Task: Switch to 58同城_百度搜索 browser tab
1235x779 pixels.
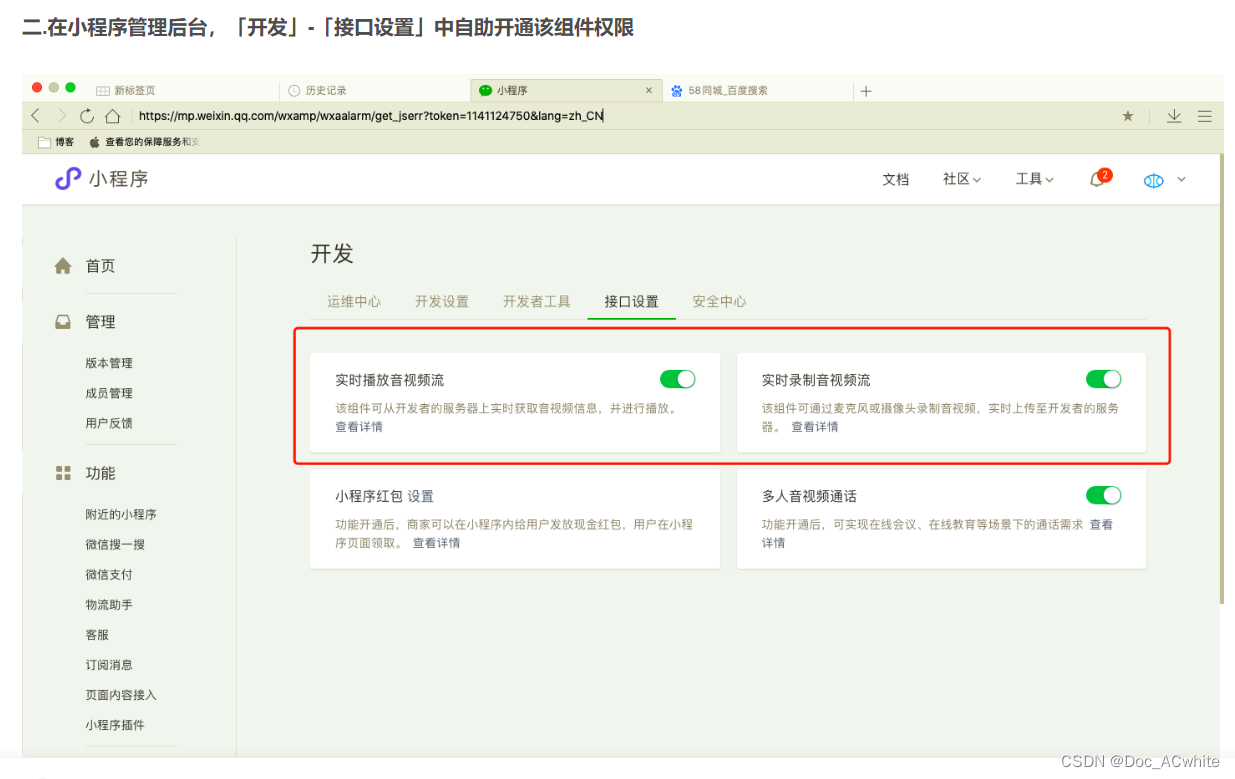Action: coord(757,91)
